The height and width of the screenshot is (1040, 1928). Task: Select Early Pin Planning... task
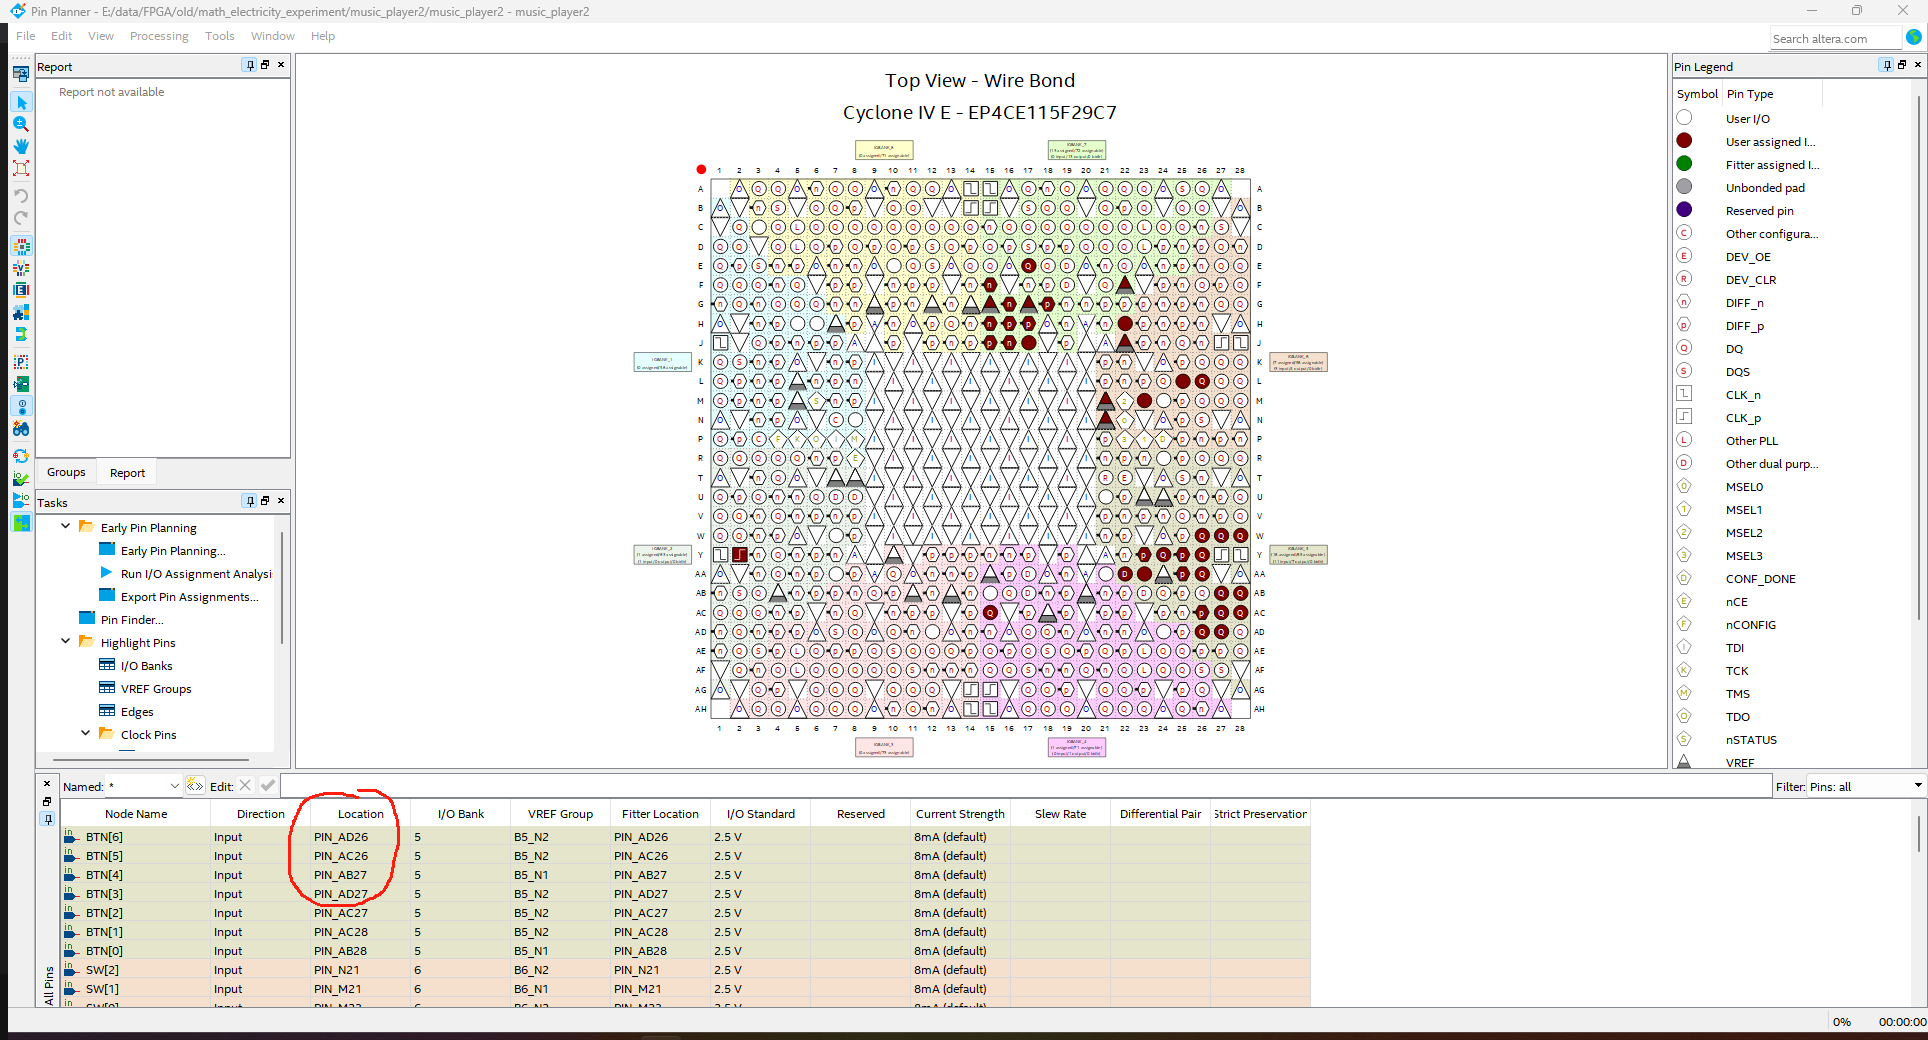pyautogui.click(x=173, y=551)
